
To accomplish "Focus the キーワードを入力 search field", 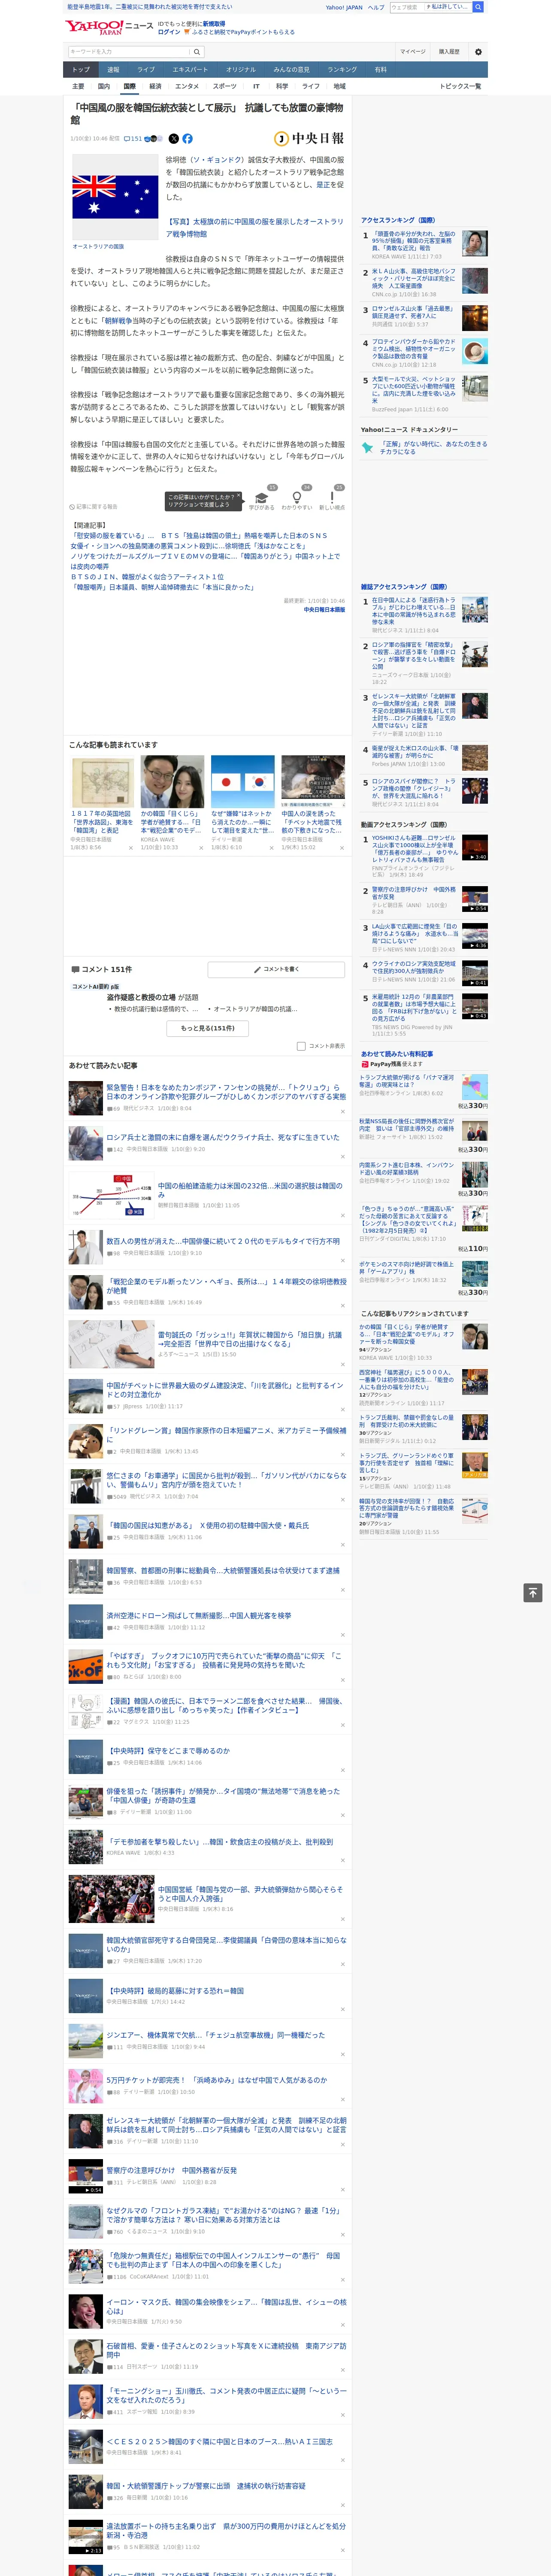I will coord(129,52).
